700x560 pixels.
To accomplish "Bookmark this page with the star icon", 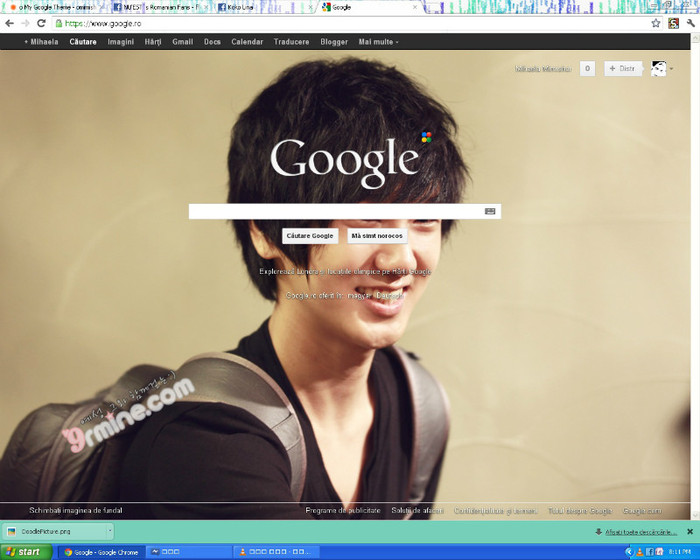I will click(656, 23).
